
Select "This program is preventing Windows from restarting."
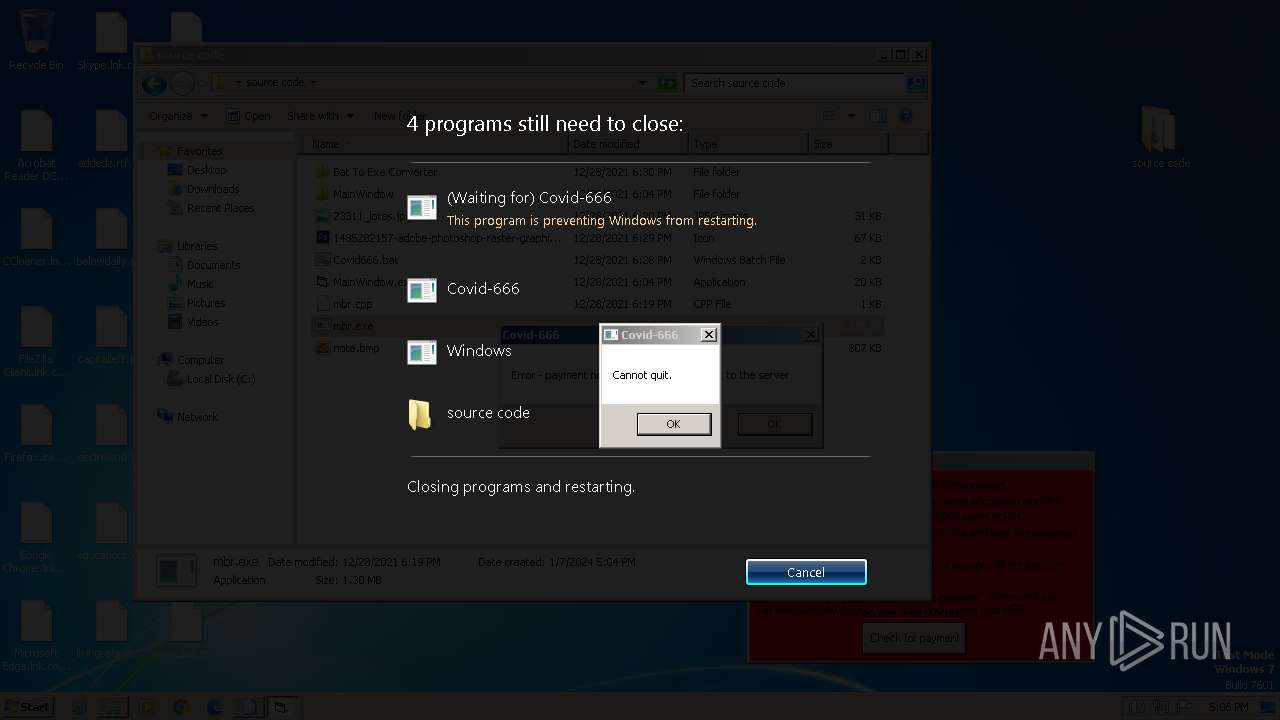601,220
